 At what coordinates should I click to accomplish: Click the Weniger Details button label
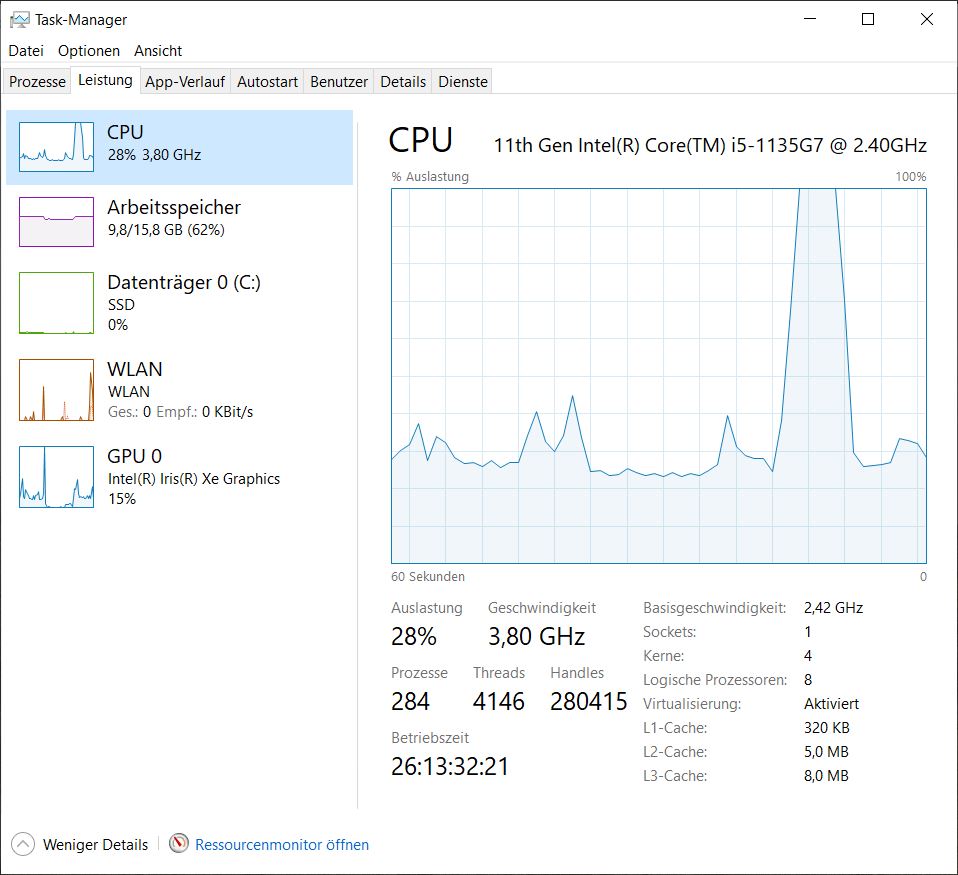(x=95, y=844)
